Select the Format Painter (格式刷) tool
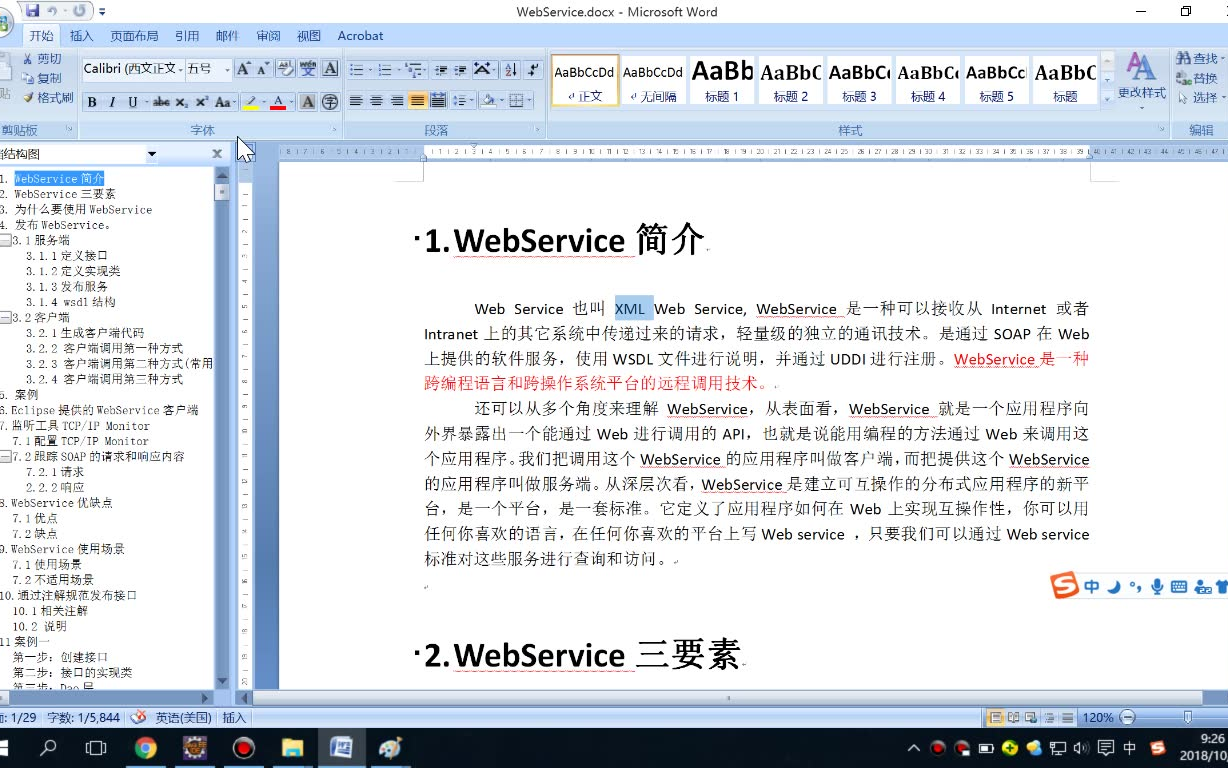This screenshot has height=768, width=1228. click(x=46, y=101)
